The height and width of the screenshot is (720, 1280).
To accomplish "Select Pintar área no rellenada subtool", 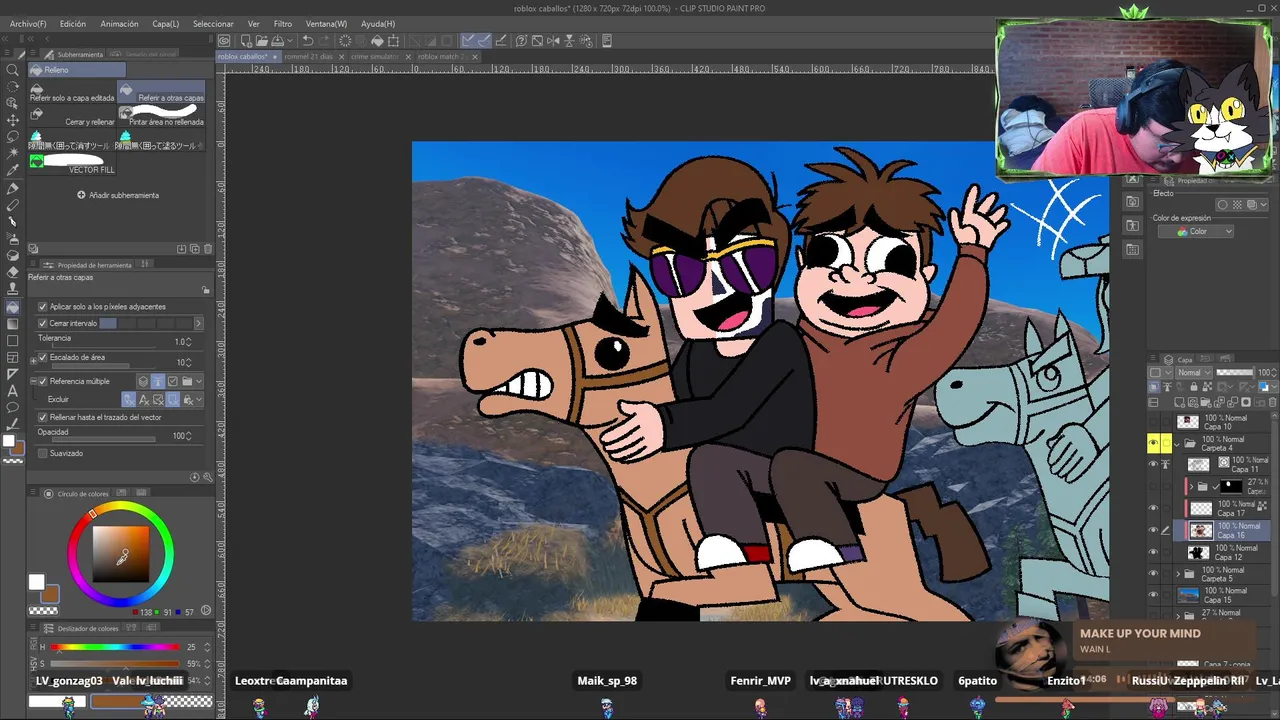I will tap(162, 116).
